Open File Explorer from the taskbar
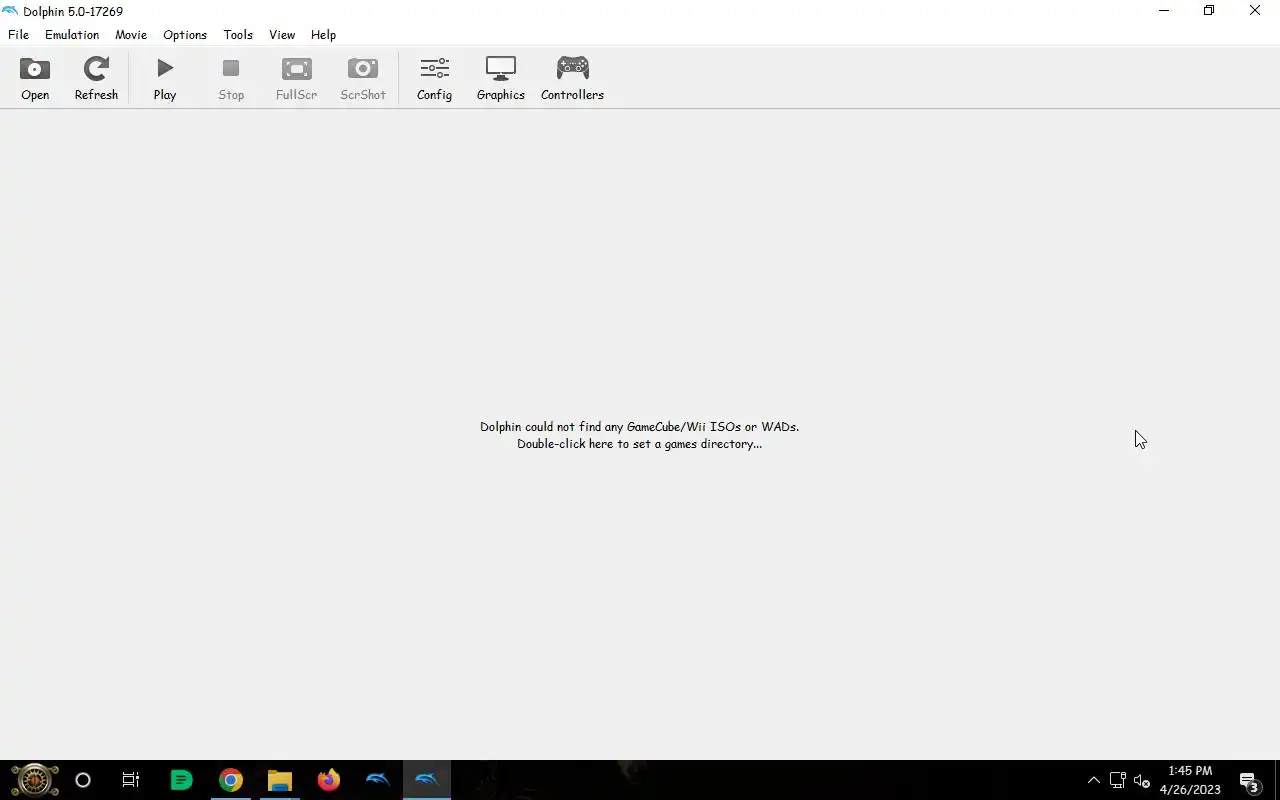This screenshot has width=1280, height=800. pyautogui.click(x=279, y=780)
